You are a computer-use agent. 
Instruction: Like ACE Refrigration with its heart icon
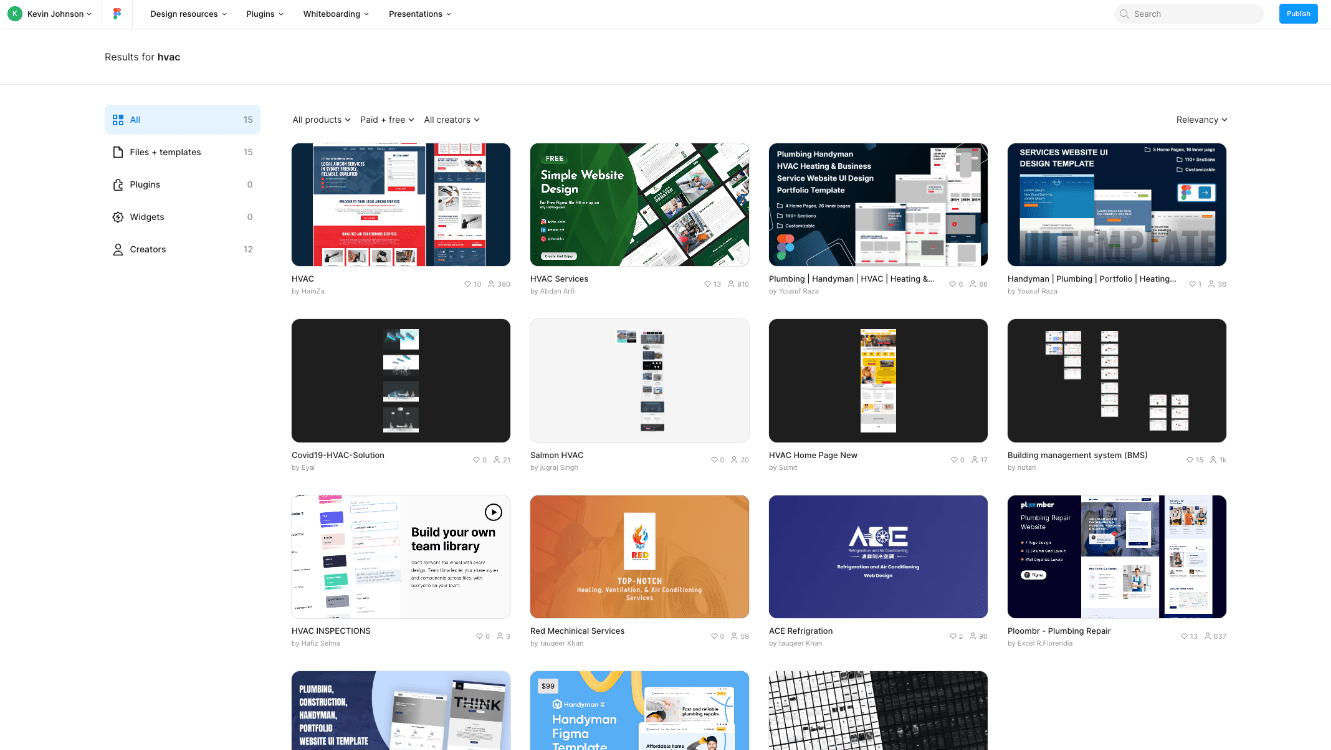[x=952, y=637]
